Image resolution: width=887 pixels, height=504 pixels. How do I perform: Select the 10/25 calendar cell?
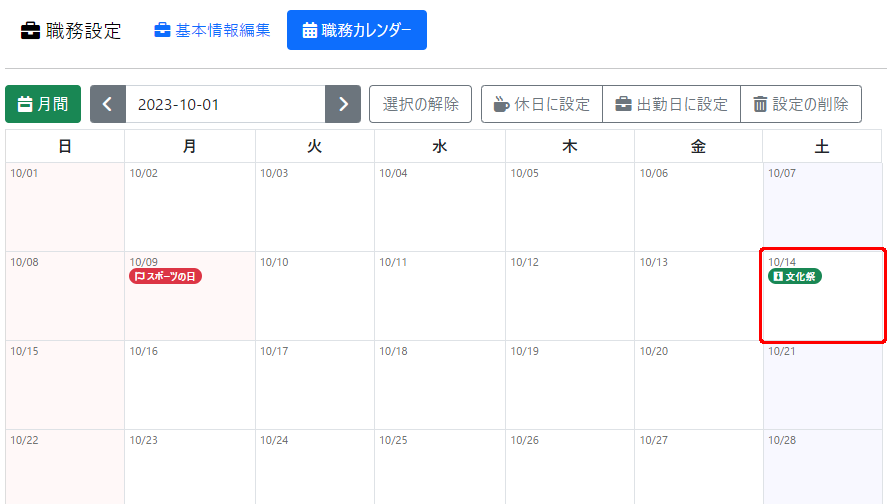440,467
